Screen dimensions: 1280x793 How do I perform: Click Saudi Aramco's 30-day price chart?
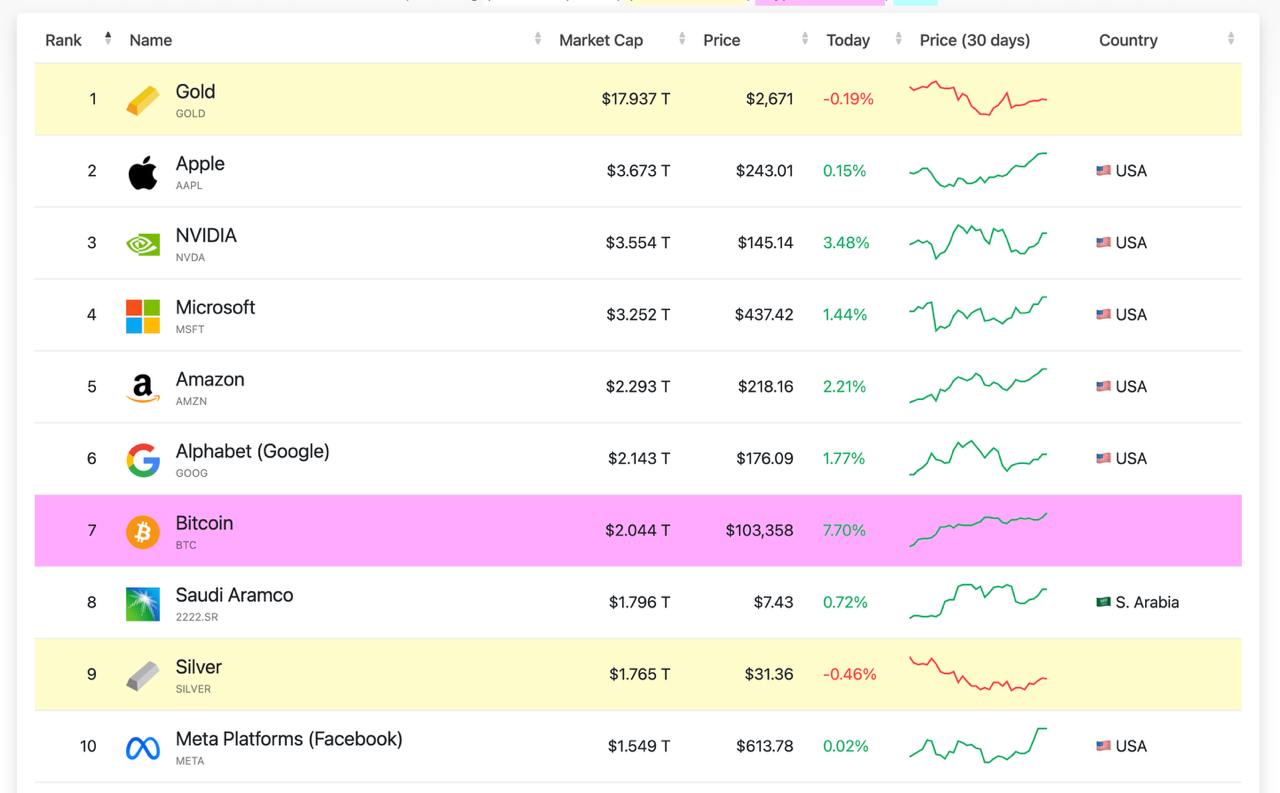tap(978, 602)
